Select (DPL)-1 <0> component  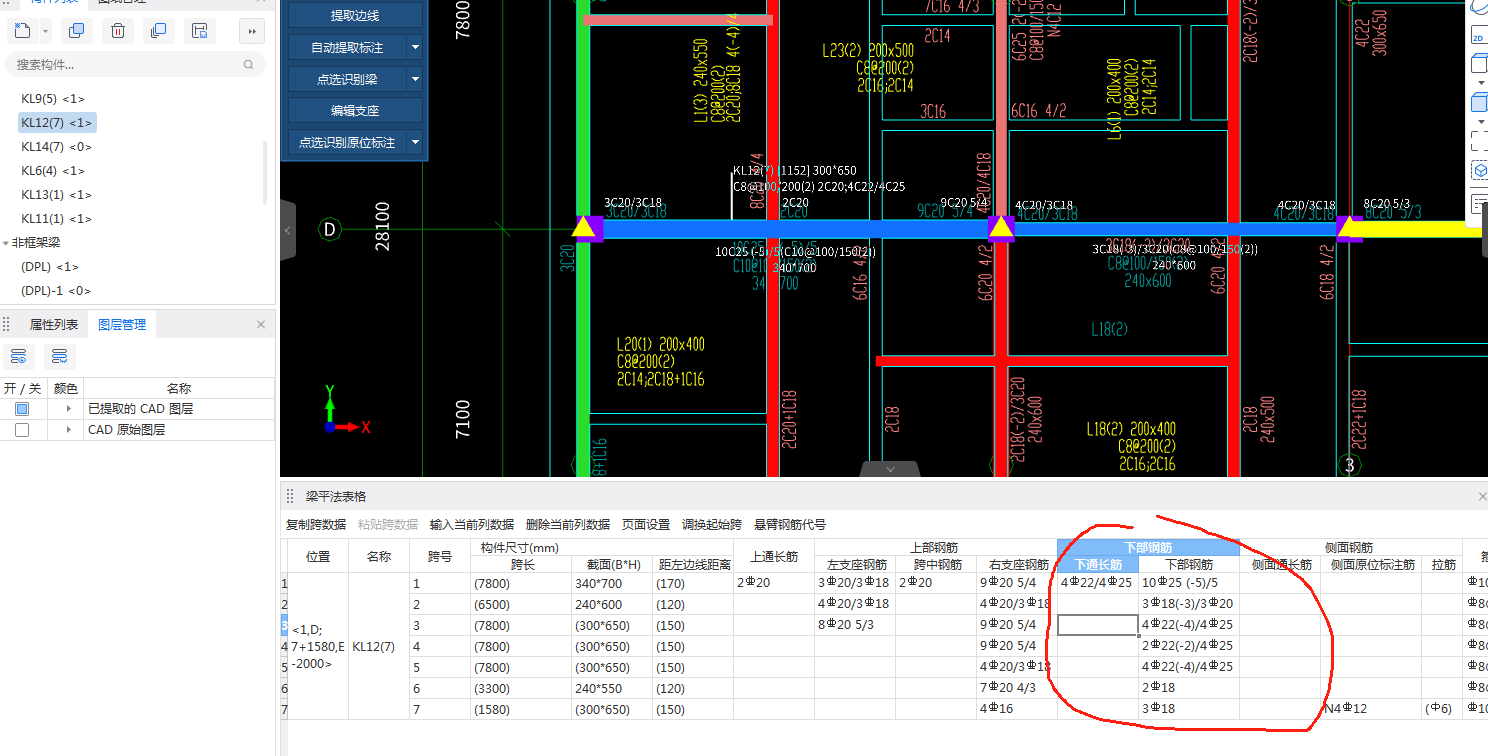click(56, 291)
